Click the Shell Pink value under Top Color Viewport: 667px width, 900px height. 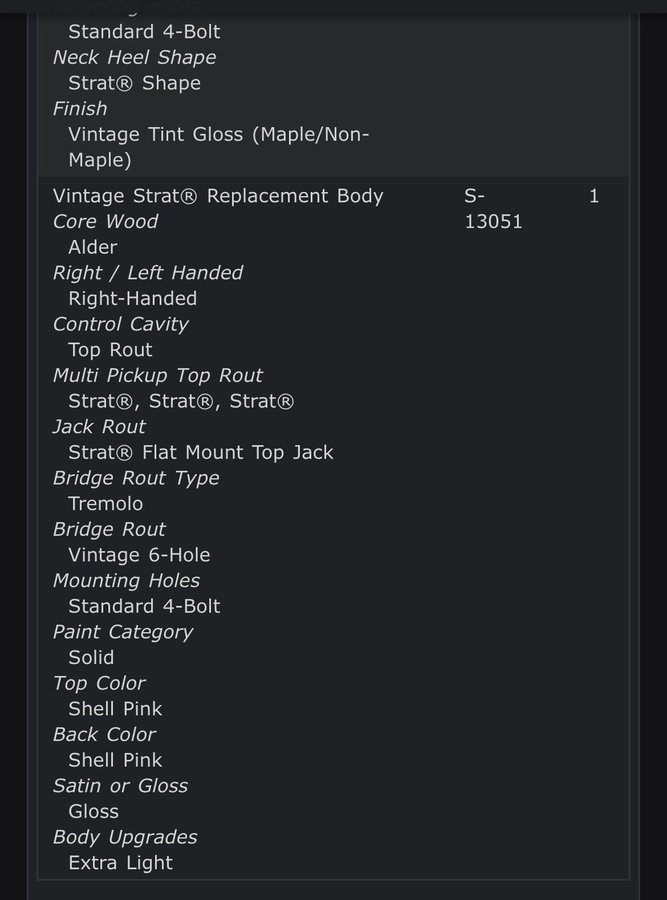tap(115, 709)
